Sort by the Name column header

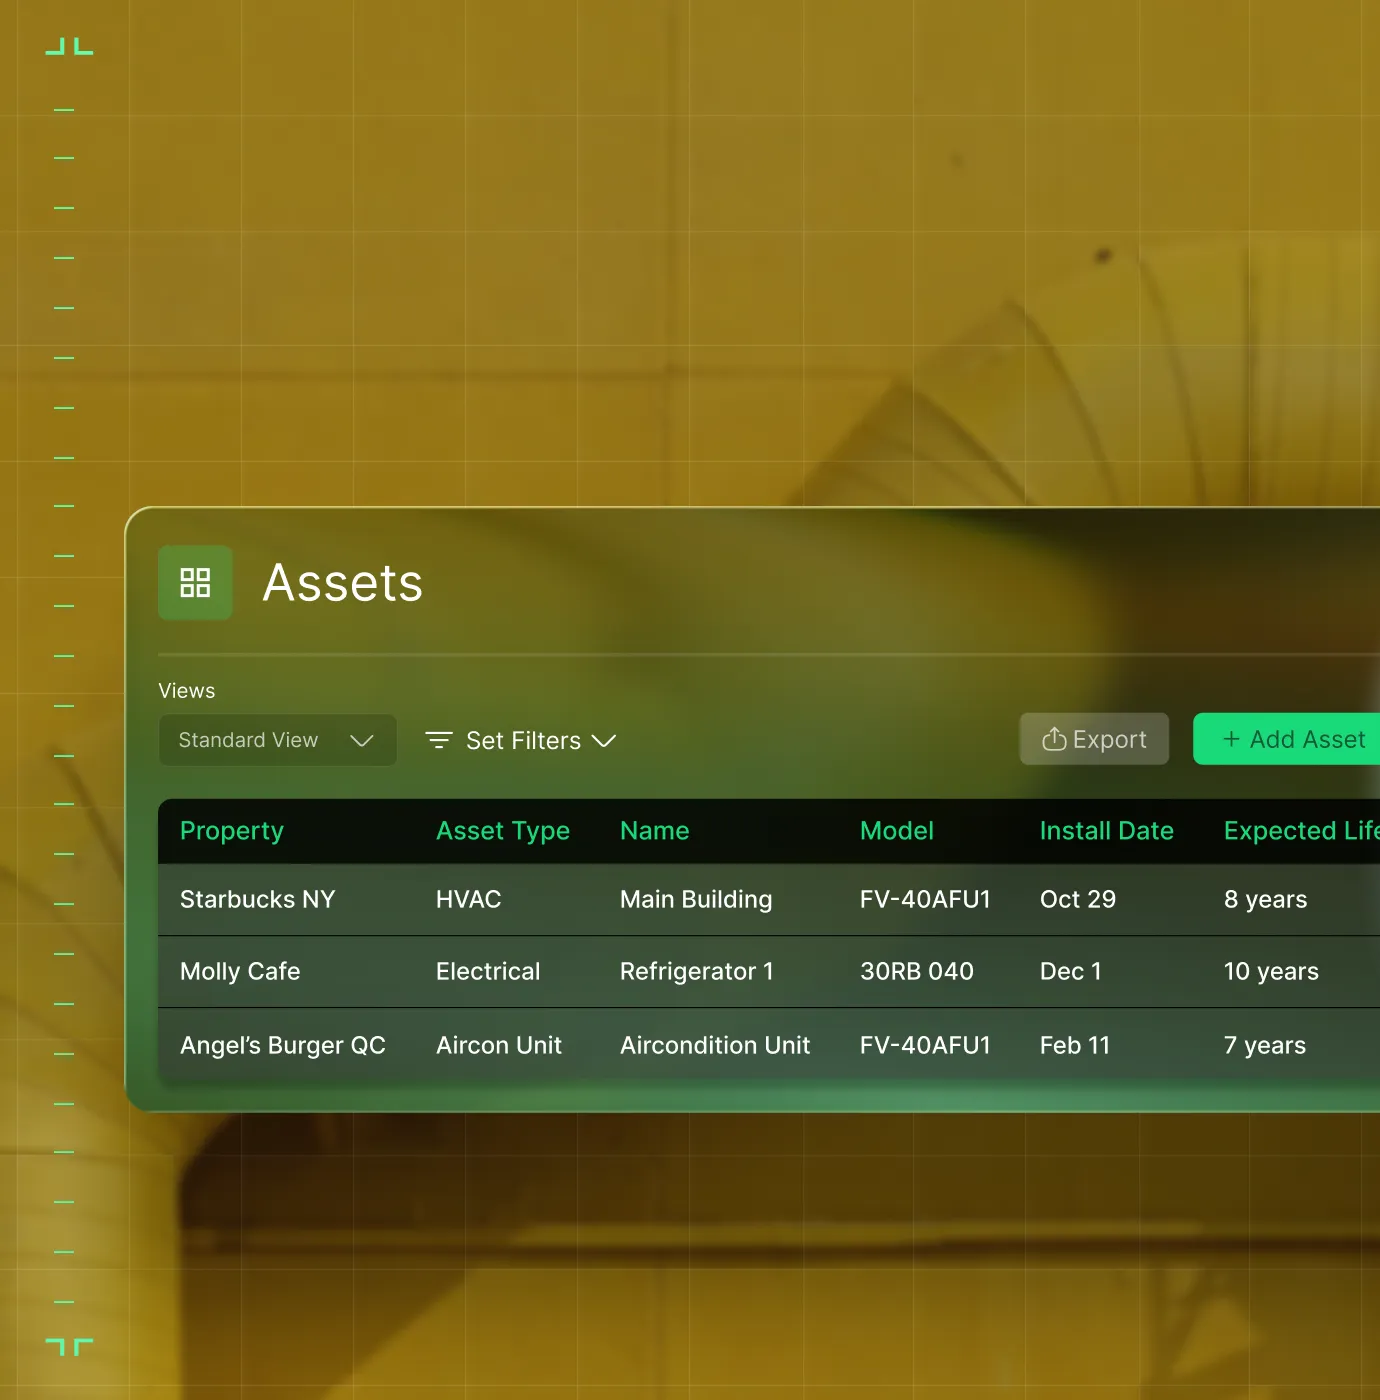(655, 831)
